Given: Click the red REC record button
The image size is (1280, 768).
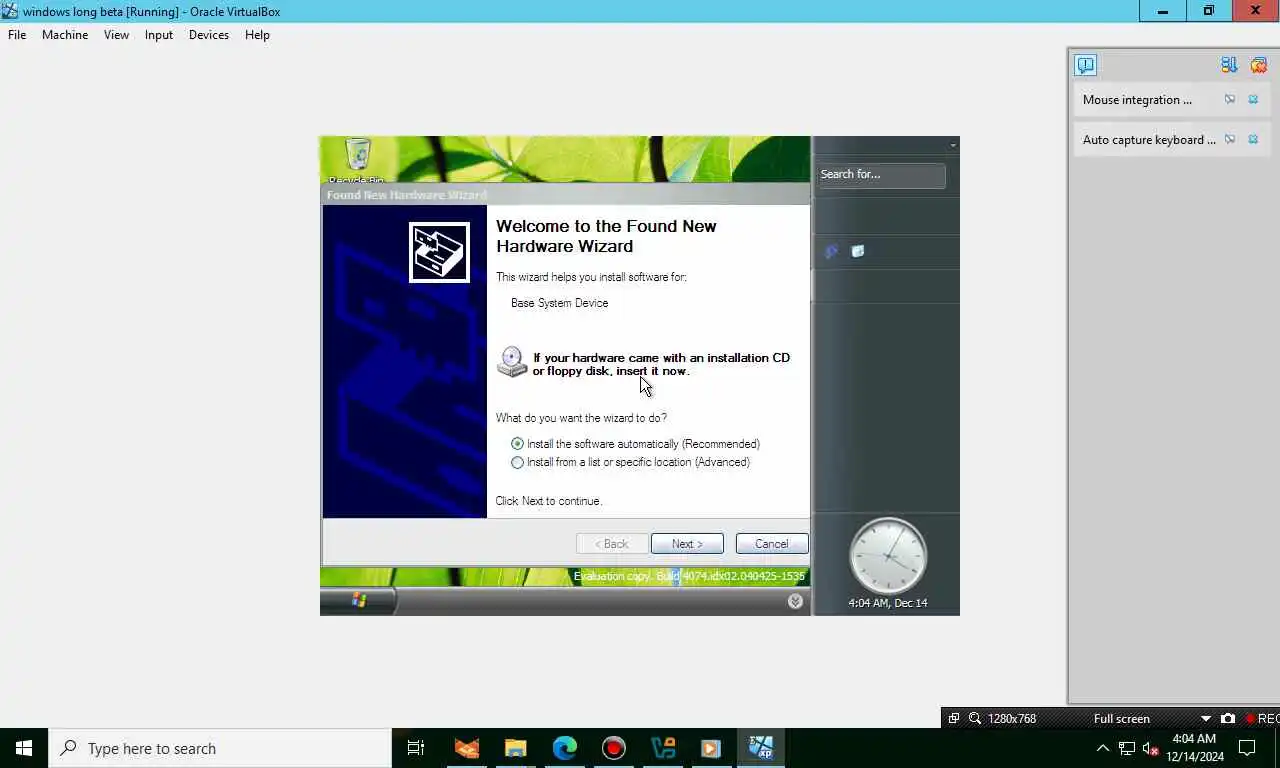Looking at the screenshot, I should [x=1262, y=718].
